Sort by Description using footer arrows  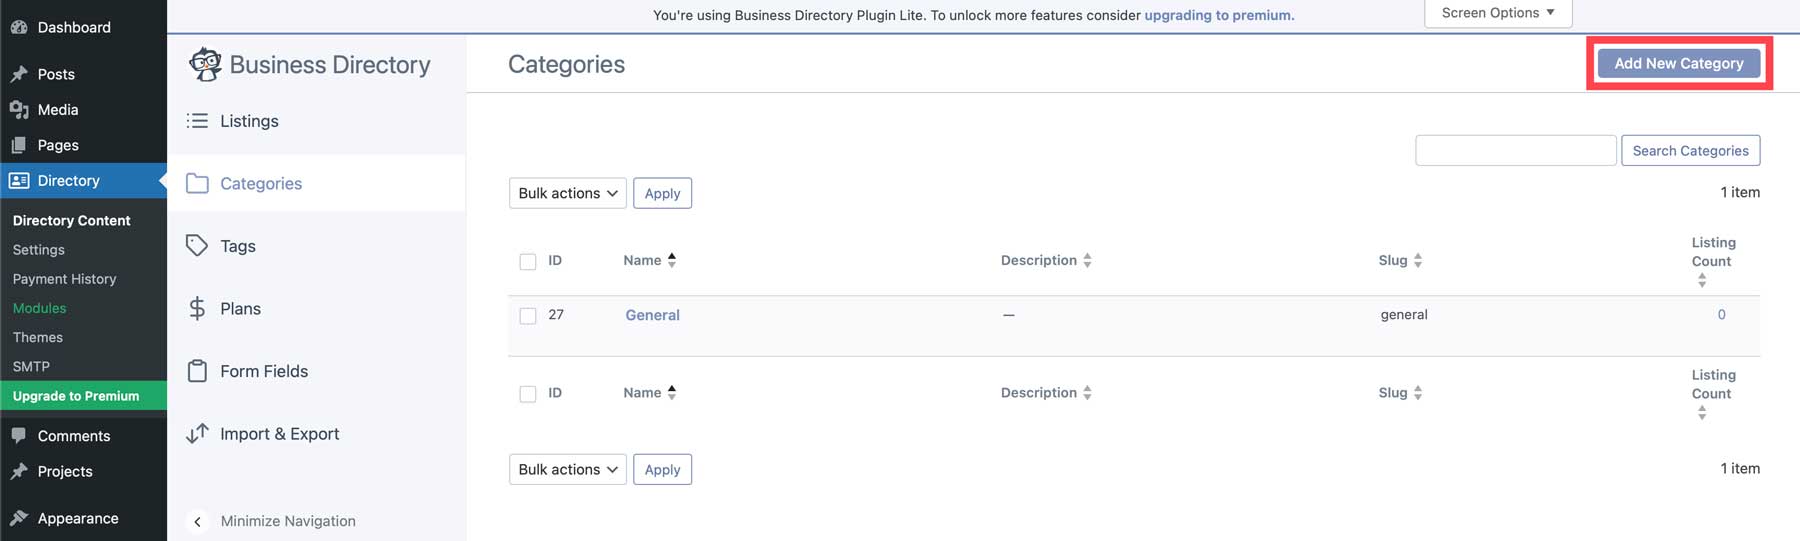[x=1087, y=393]
